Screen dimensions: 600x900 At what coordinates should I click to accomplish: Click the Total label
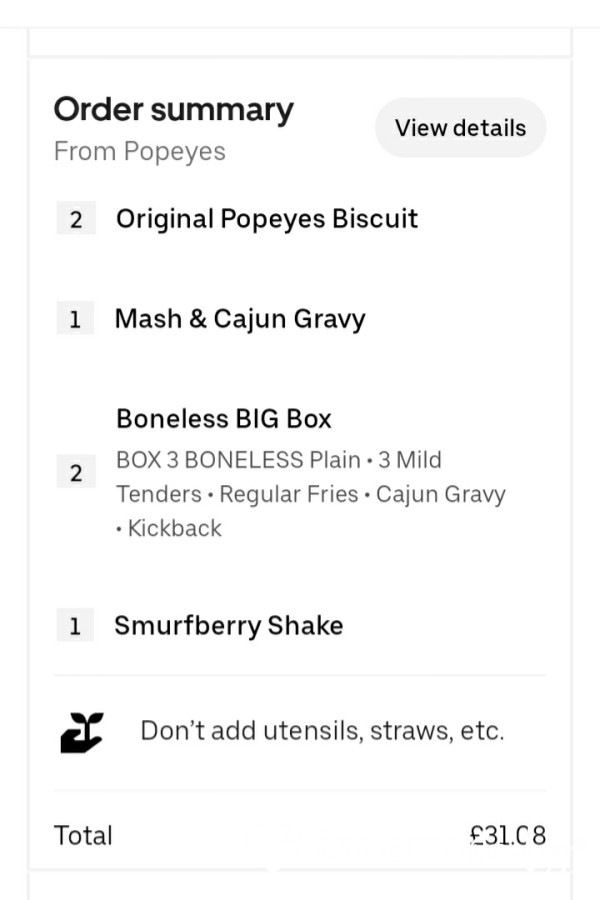tap(83, 835)
